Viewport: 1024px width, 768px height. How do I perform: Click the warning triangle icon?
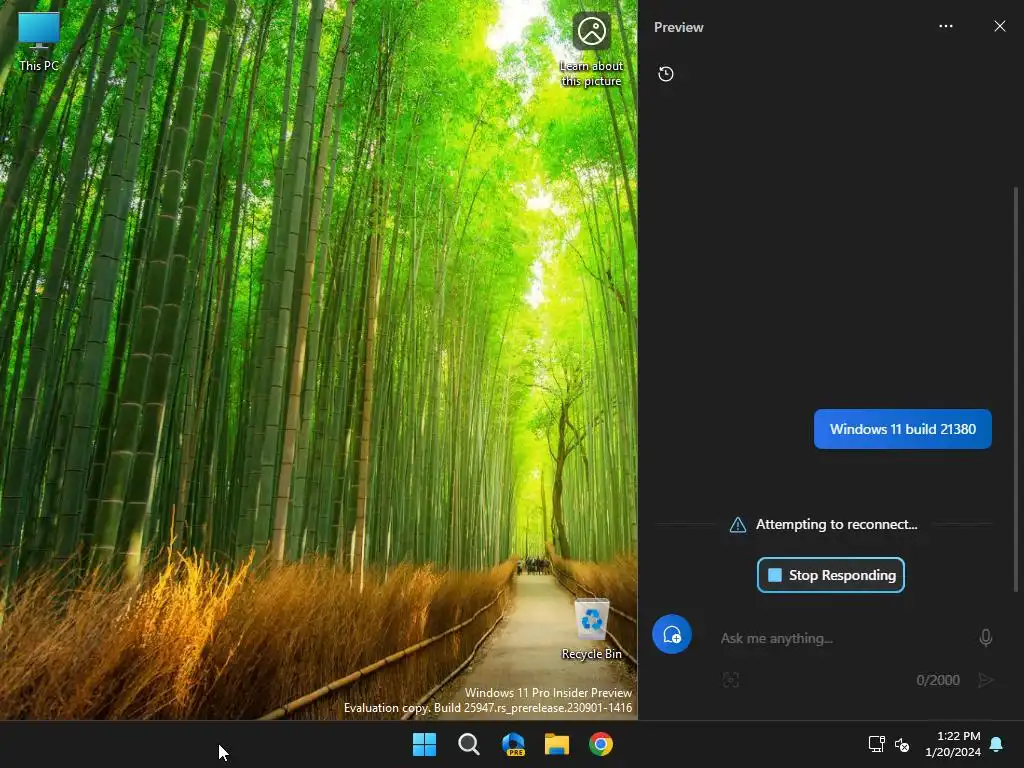point(737,524)
